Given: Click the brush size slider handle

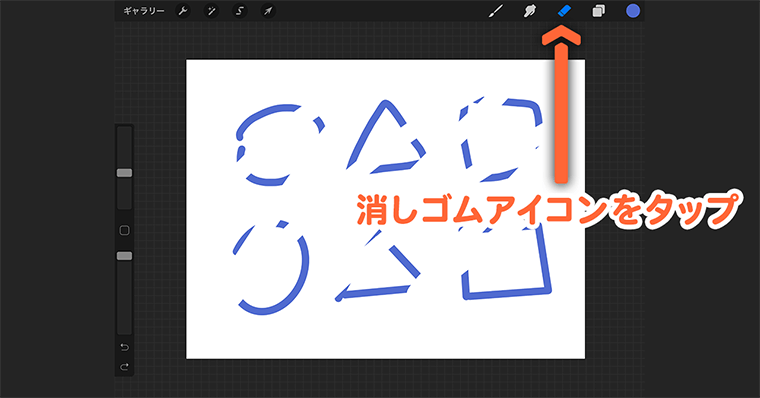Looking at the screenshot, I should (x=125, y=173).
